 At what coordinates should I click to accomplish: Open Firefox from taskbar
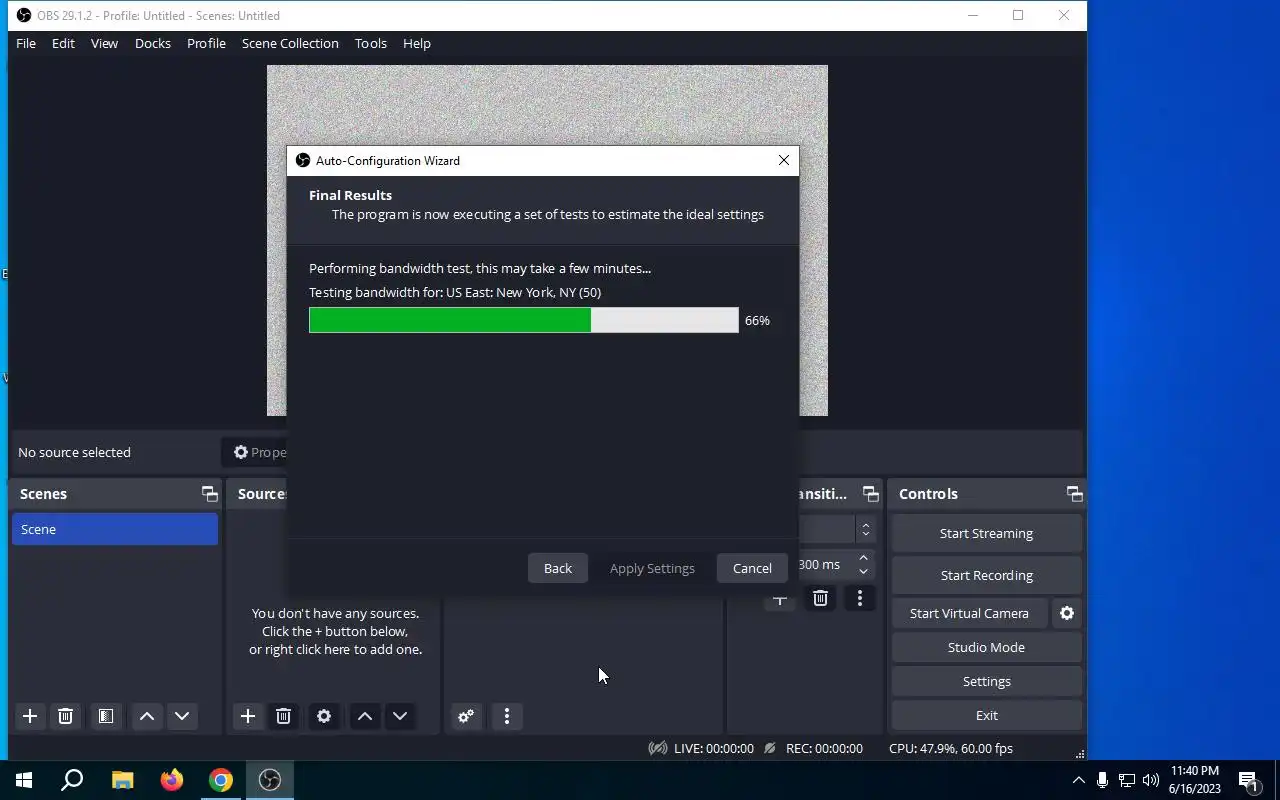coord(172,780)
